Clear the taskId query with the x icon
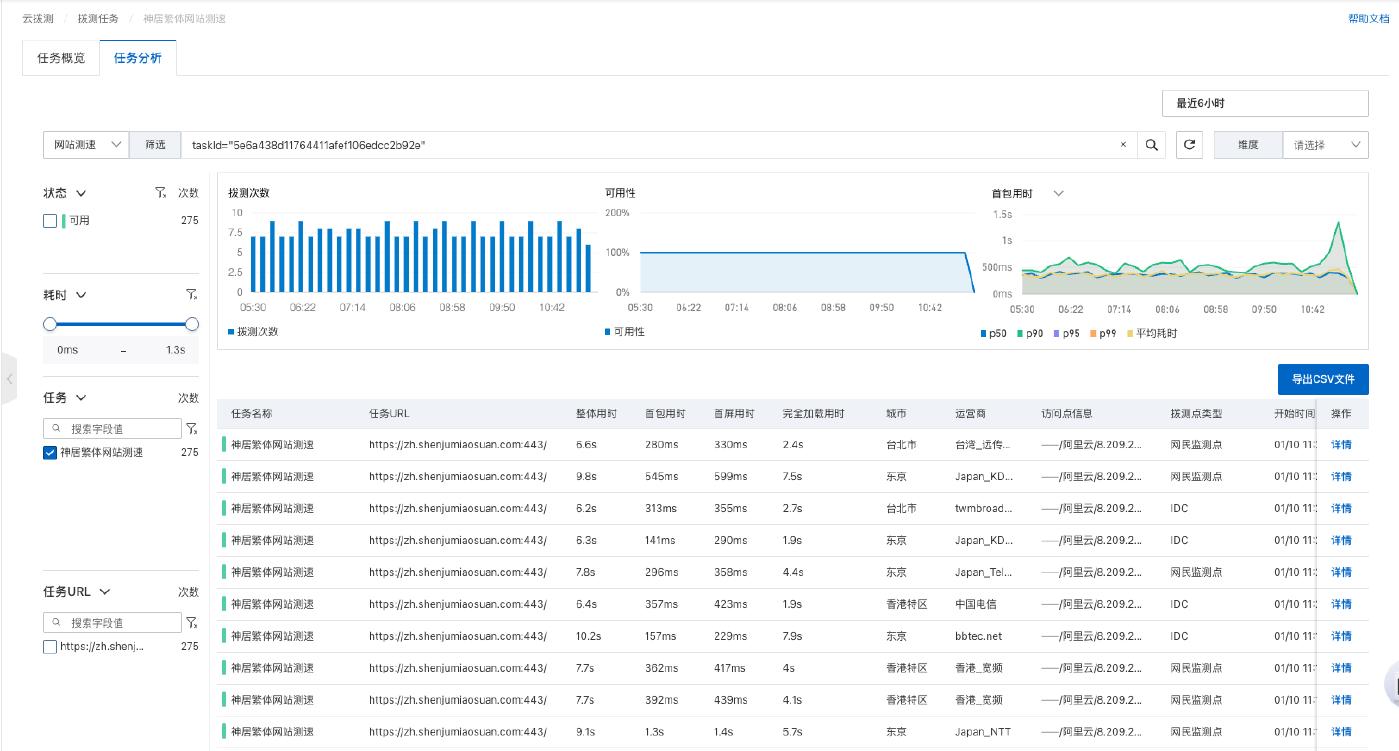 (1123, 145)
